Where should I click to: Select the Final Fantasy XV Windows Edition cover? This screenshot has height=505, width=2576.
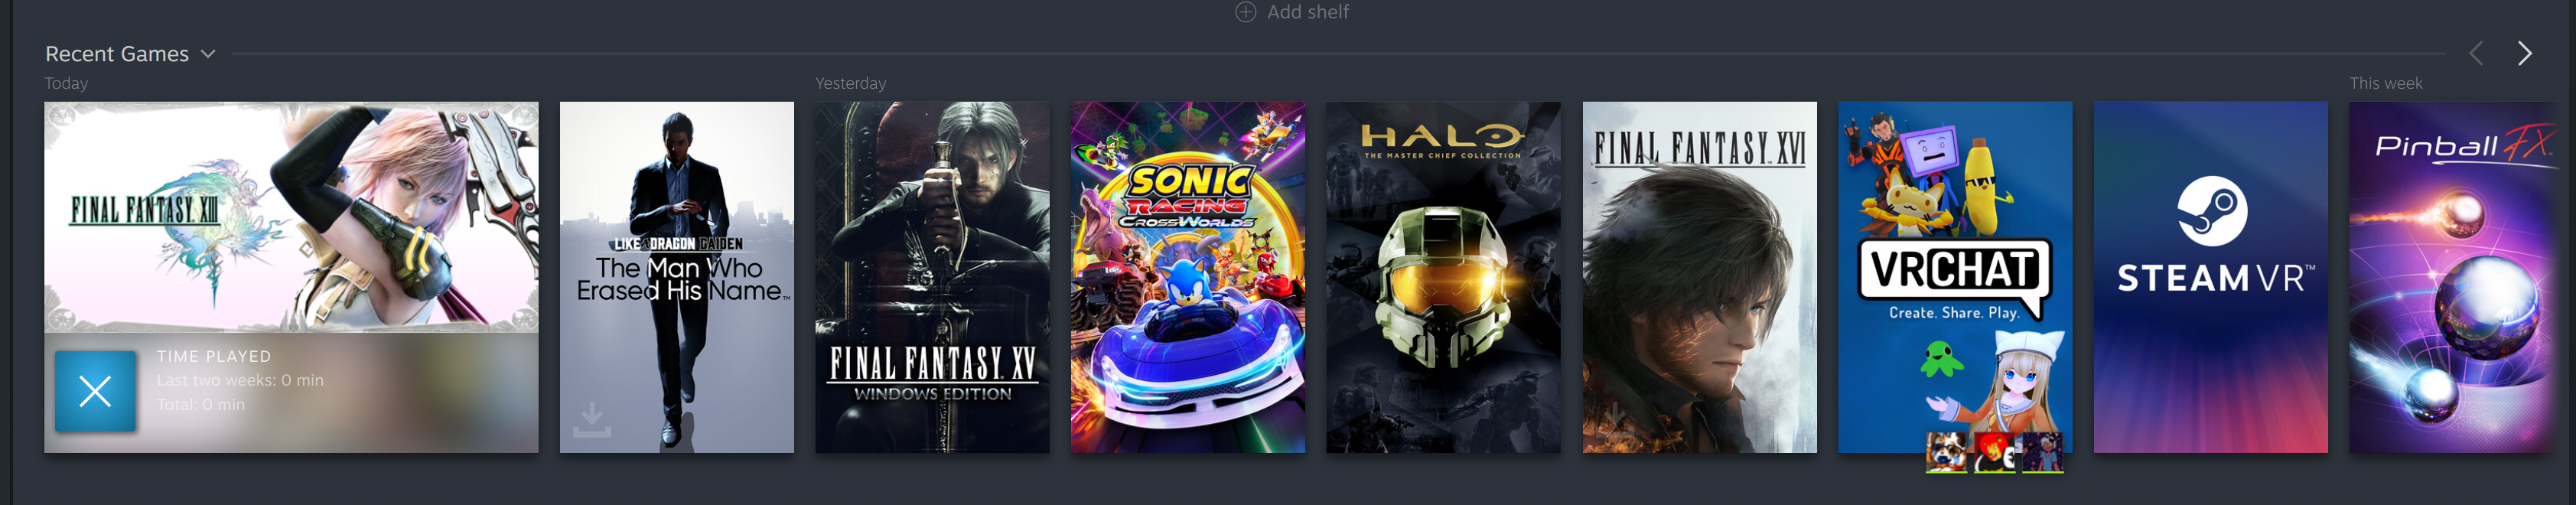tap(932, 277)
